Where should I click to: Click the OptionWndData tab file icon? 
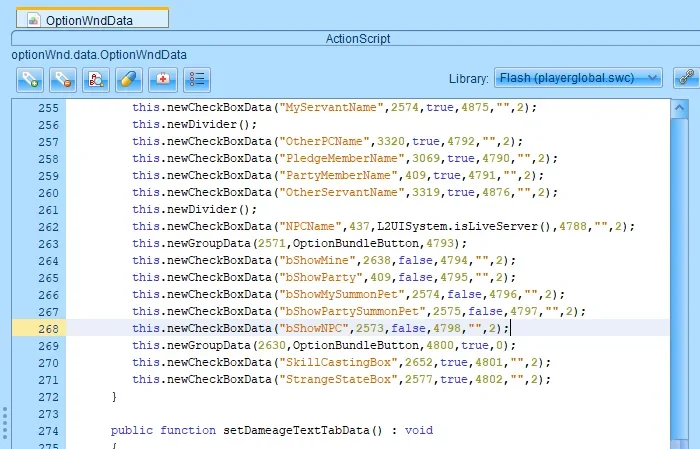33,20
